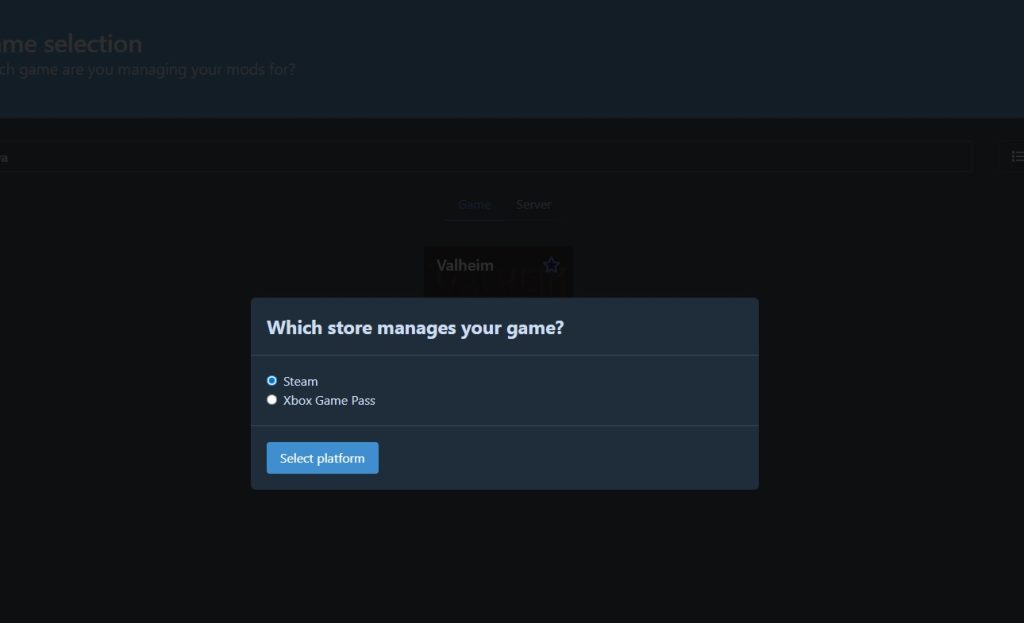Viewport: 1024px width, 623px height.
Task: Open the Valheim game card
Action: point(498,272)
